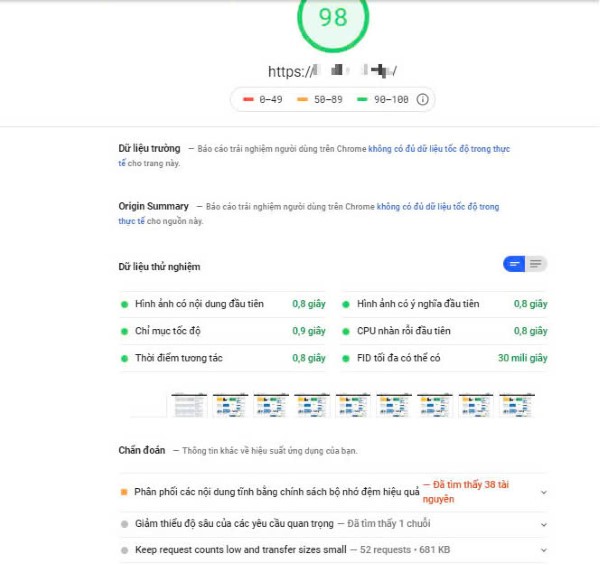Click 'CPU nhàn rỗi đầu tiên' metric
This screenshot has height=565, width=600.
[x=444, y=331]
